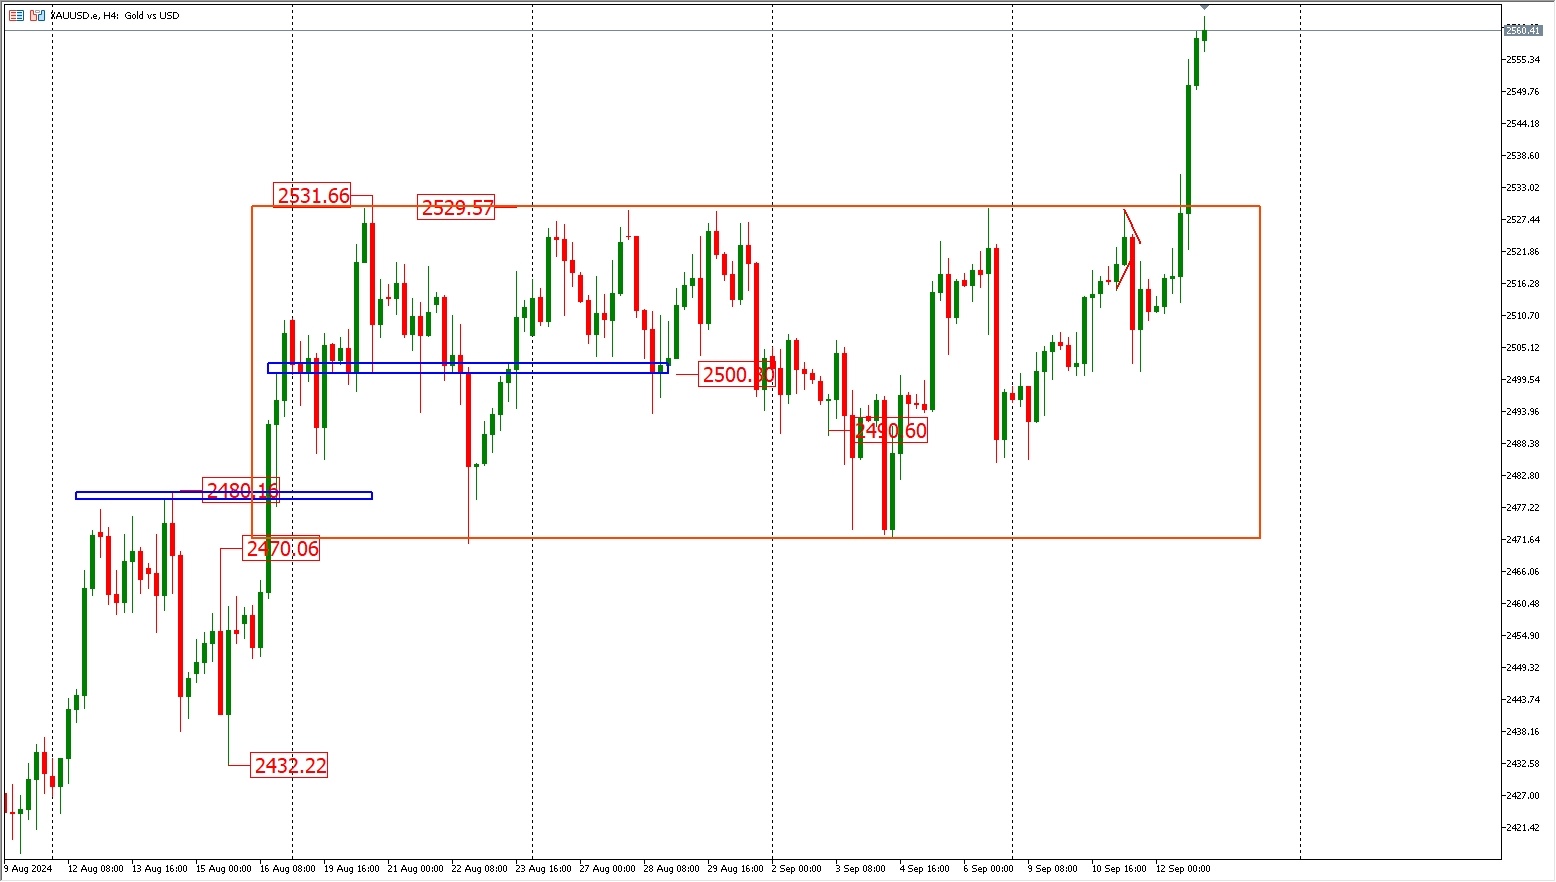
Task: Select the 2470.06 price label
Action: (x=282, y=548)
